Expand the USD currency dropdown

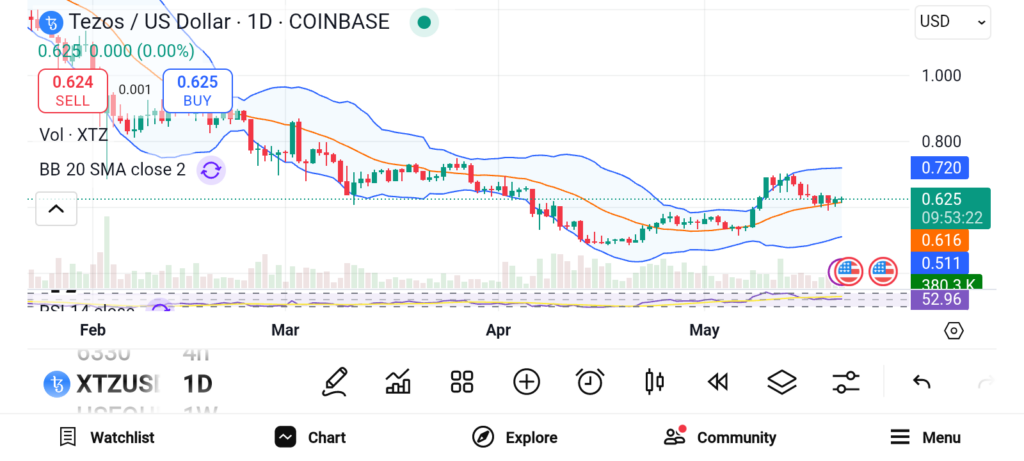(x=952, y=22)
